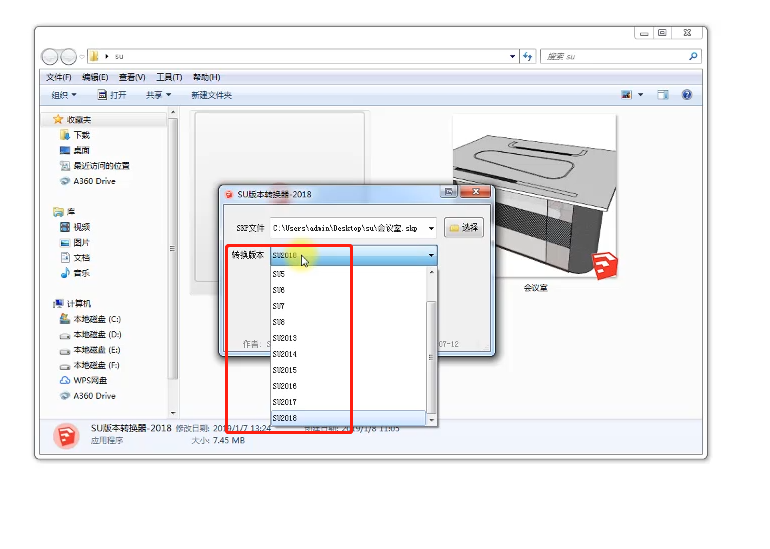Click the navigation pane scroll-down arrow

172,413
